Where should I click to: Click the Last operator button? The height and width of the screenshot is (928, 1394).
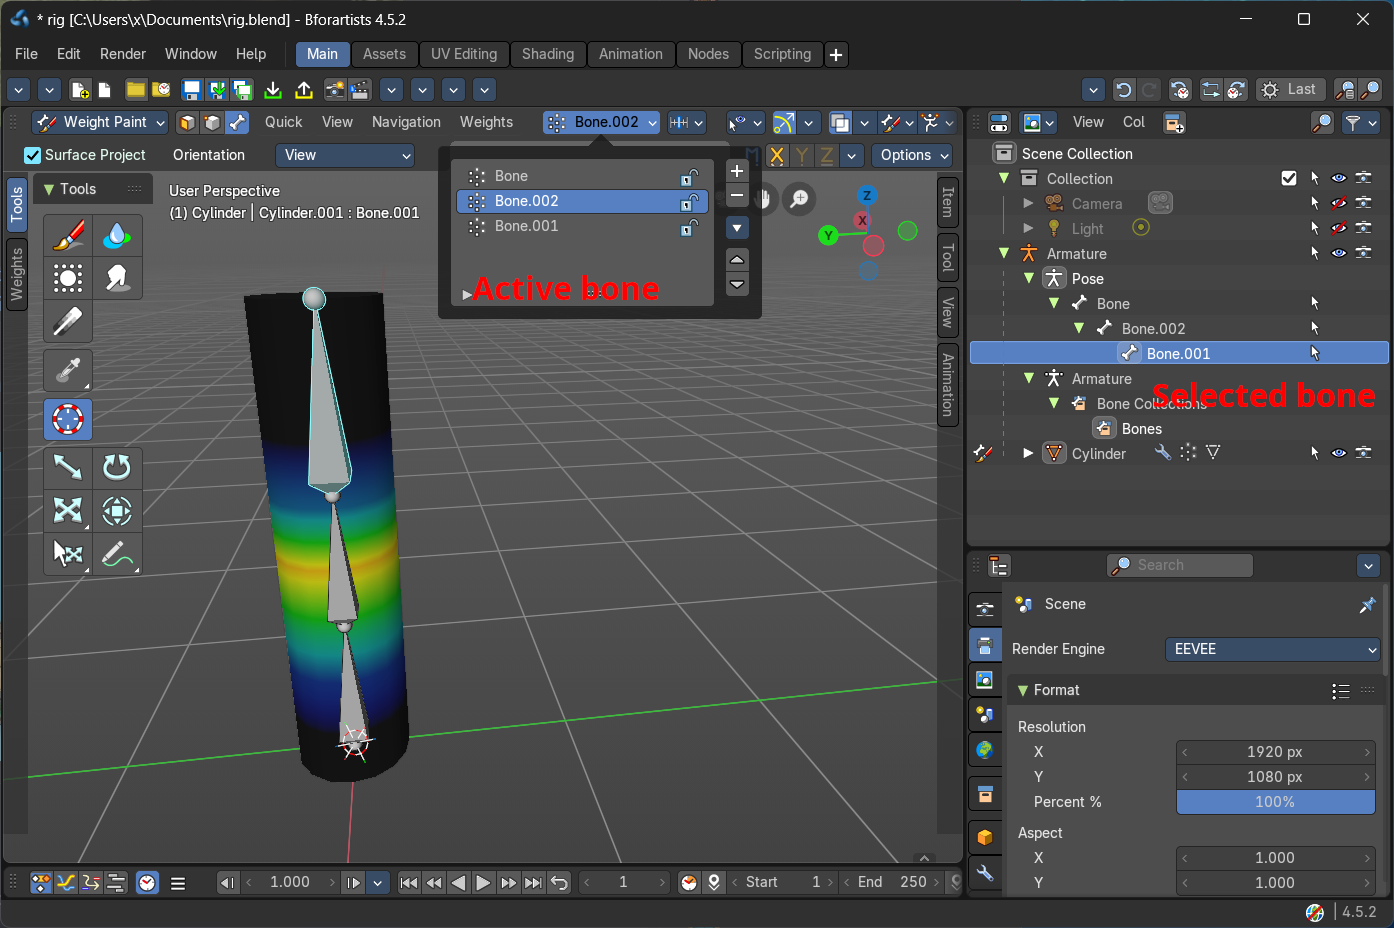pos(1290,90)
